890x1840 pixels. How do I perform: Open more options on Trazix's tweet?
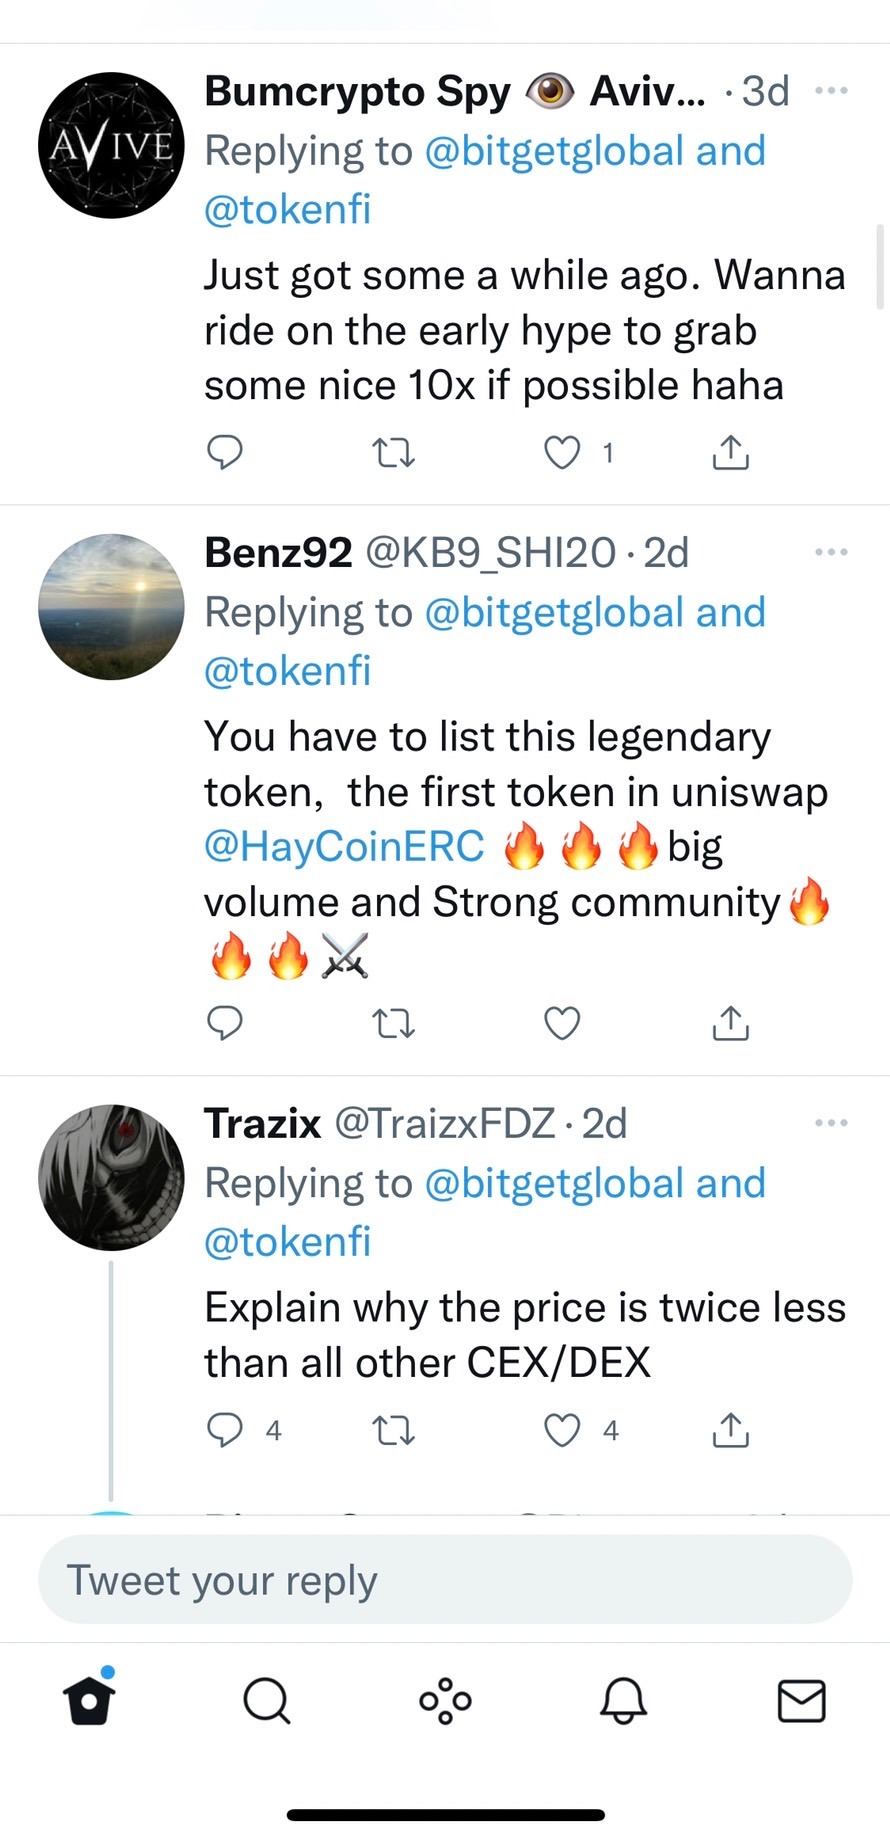click(x=832, y=1122)
